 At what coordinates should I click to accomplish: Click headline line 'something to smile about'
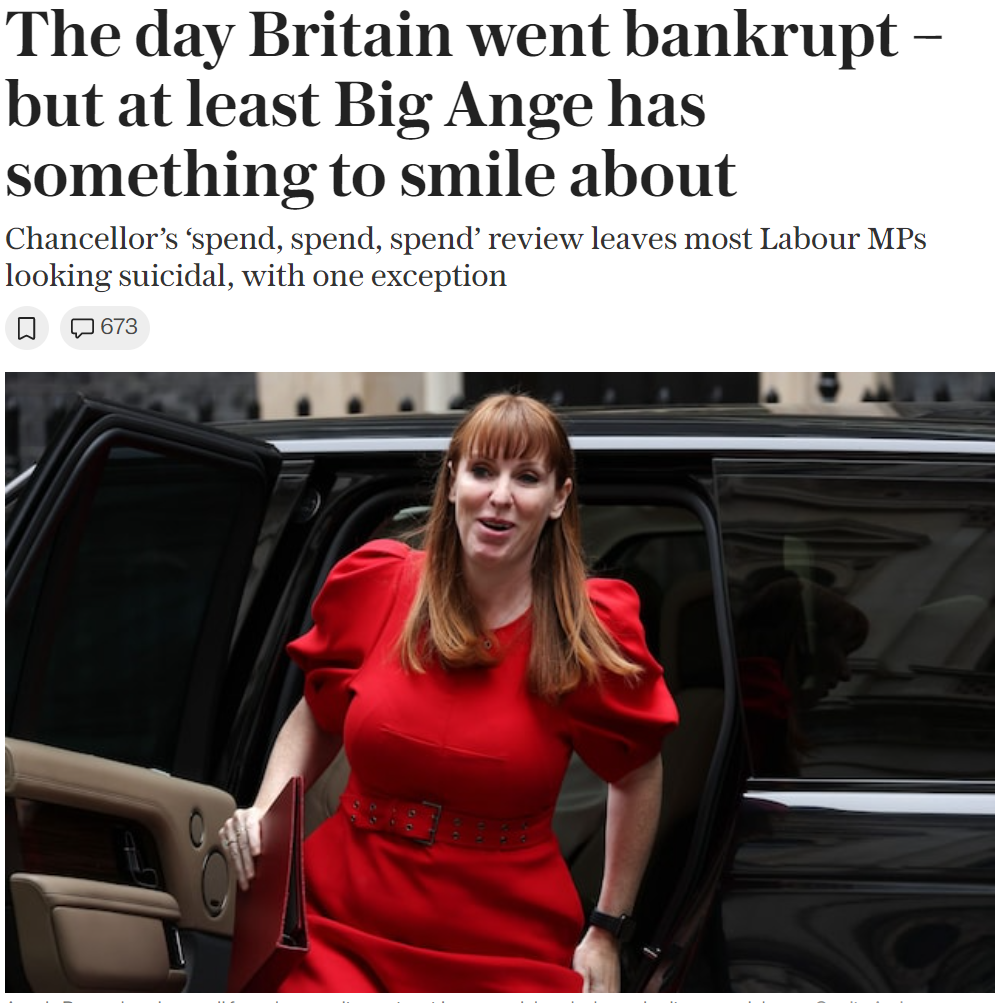(x=371, y=175)
